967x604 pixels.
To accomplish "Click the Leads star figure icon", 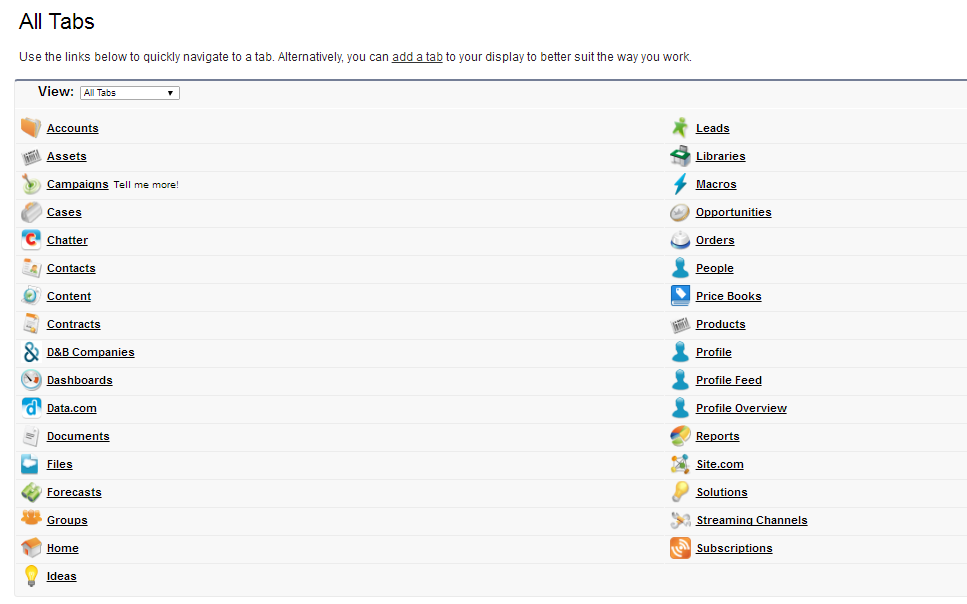I will [680, 128].
